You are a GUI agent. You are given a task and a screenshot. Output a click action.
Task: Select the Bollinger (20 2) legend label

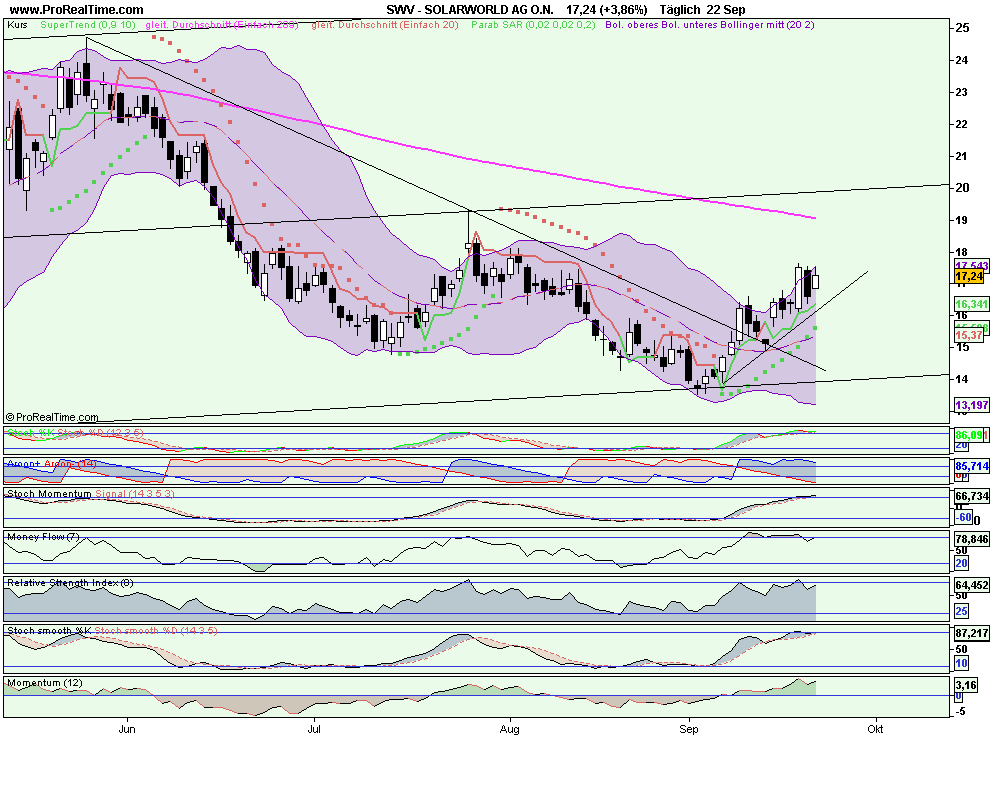coord(710,25)
